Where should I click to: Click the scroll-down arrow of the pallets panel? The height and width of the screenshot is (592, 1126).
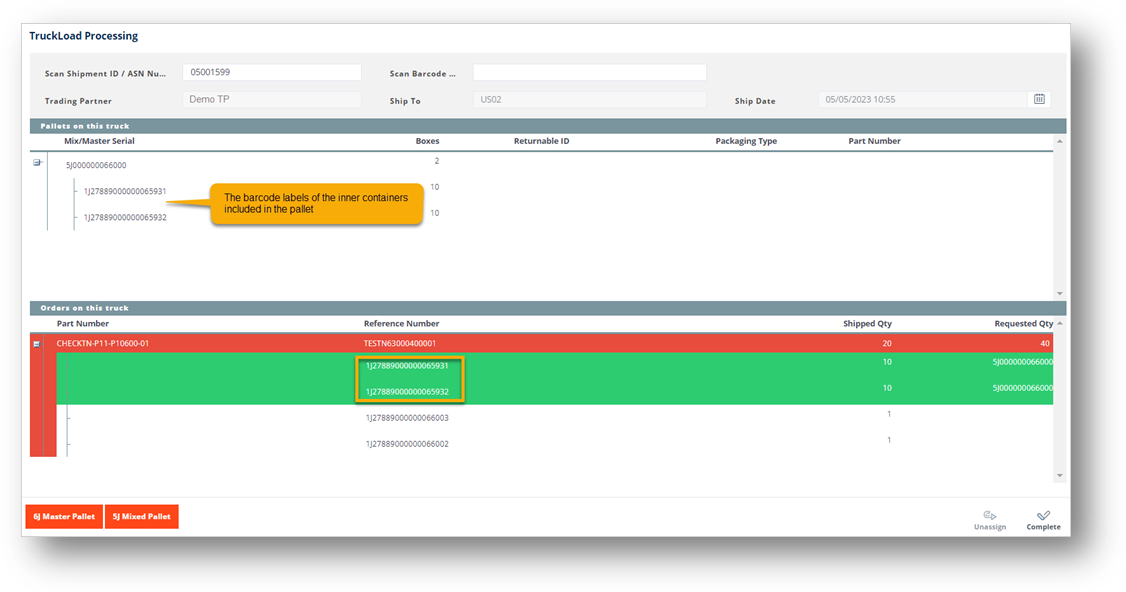coord(1059,293)
